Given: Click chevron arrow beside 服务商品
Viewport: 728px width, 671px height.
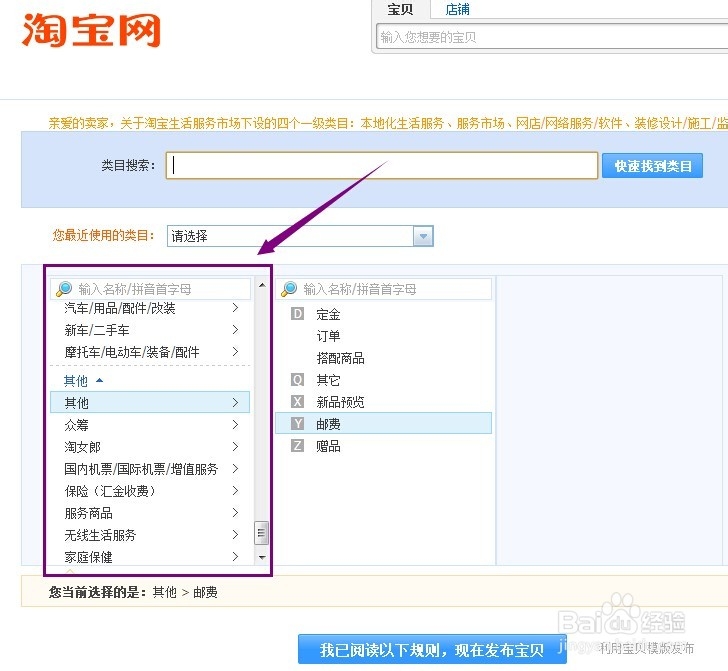Looking at the screenshot, I should (235, 513).
